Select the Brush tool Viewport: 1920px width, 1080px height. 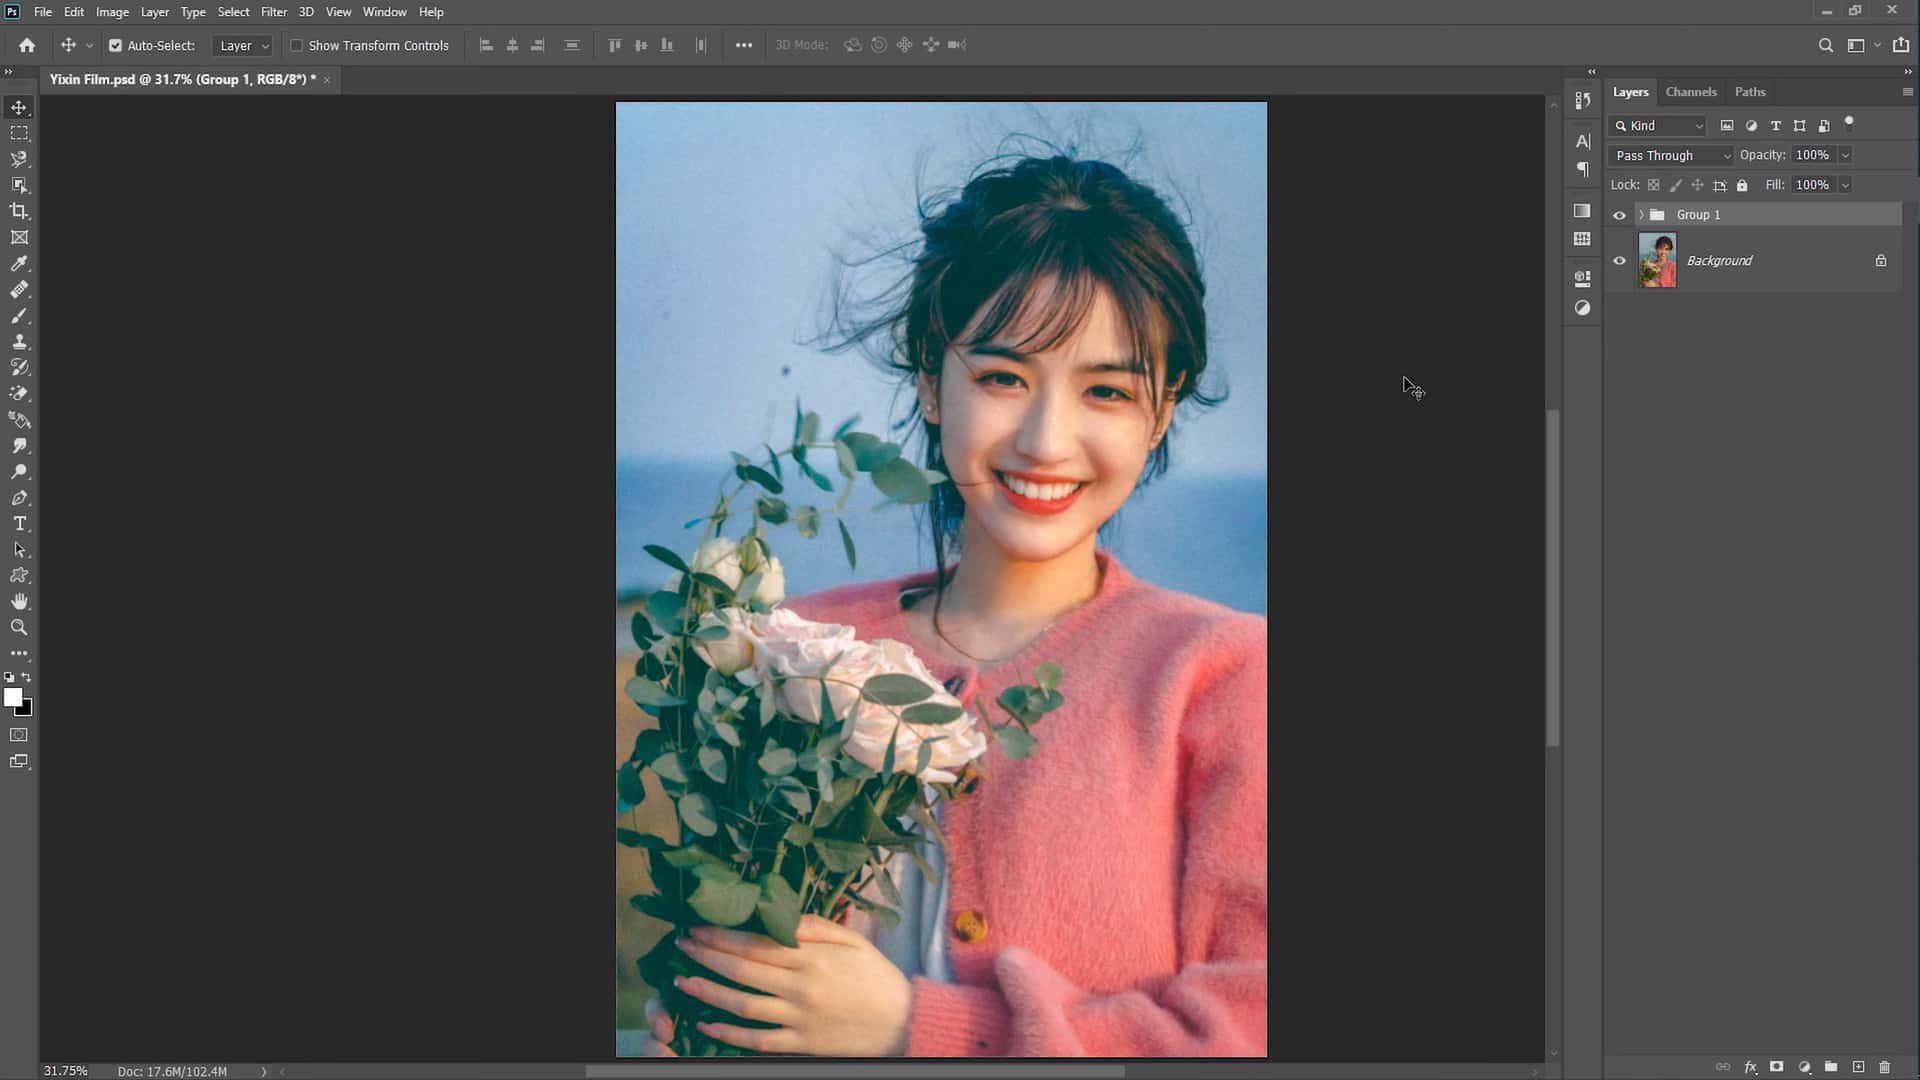pyautogui.click(x=18, y=315)
